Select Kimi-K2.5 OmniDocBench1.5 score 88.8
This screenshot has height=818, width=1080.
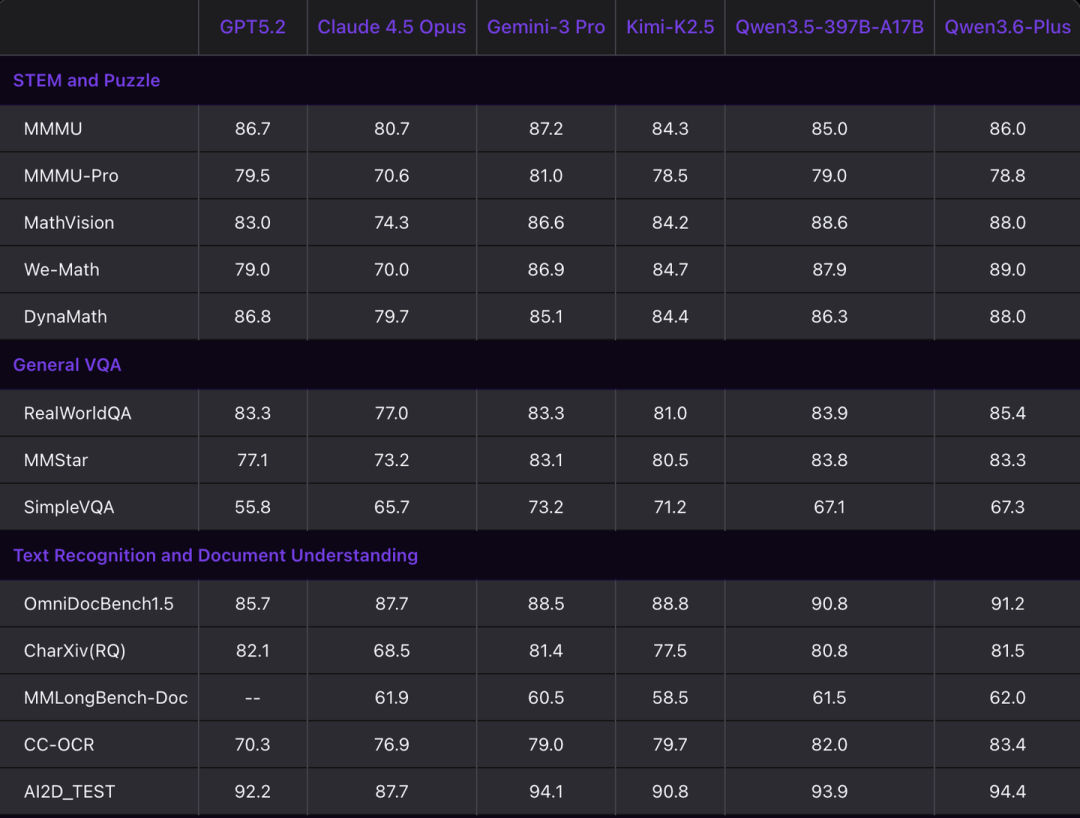pos(669,604)
